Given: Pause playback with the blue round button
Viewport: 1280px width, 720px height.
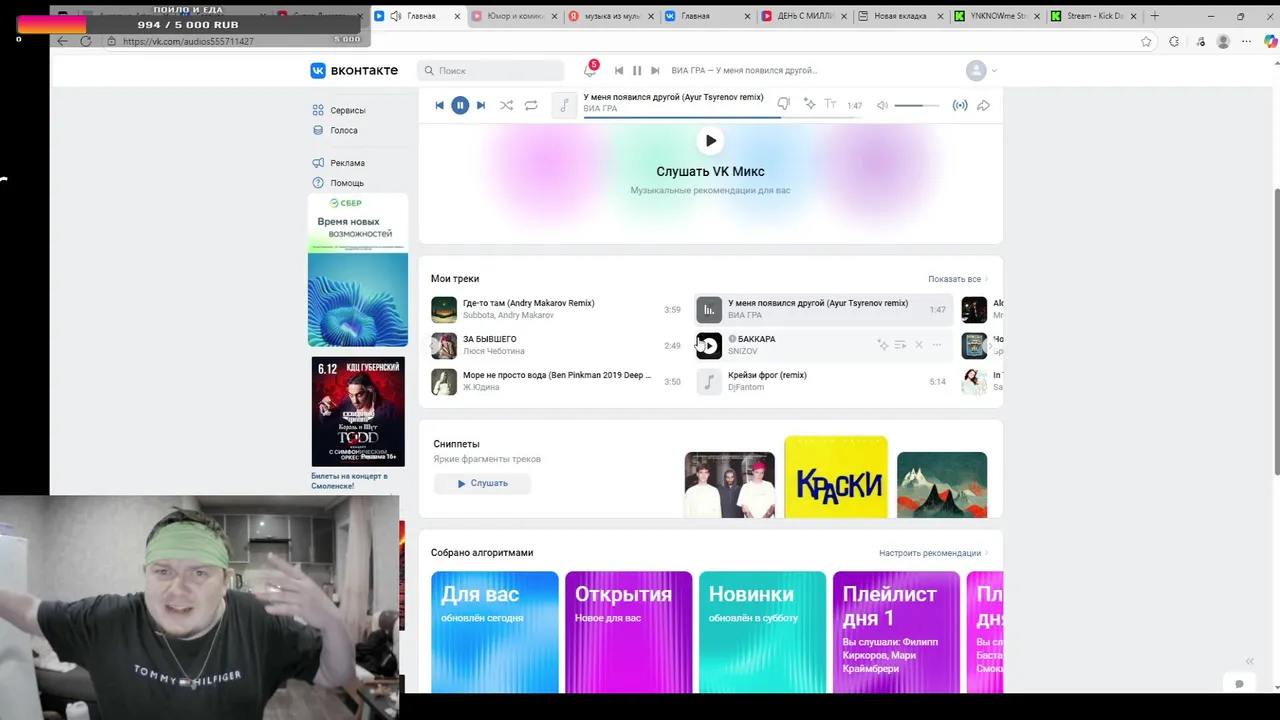Looking at the screenshot, I should [460, 105].
